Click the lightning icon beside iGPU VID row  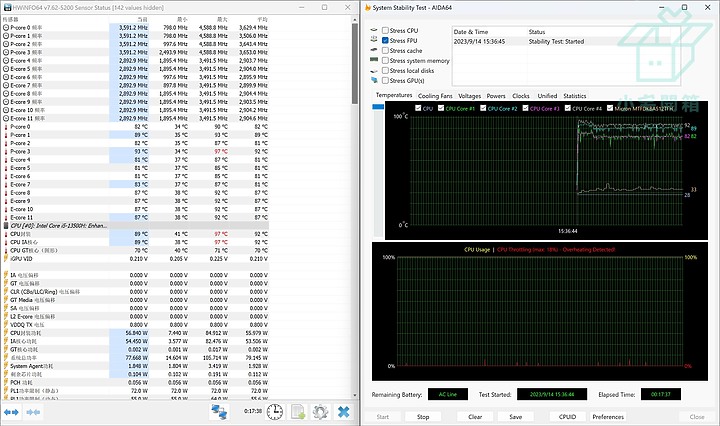pos(6,259)
